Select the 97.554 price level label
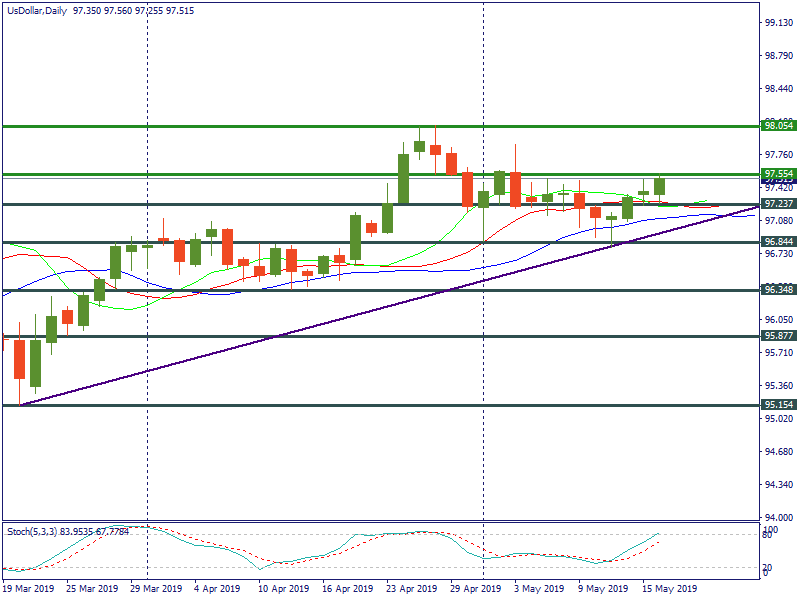800x600 pixels. pyautogui.click(x=778, y=174)
